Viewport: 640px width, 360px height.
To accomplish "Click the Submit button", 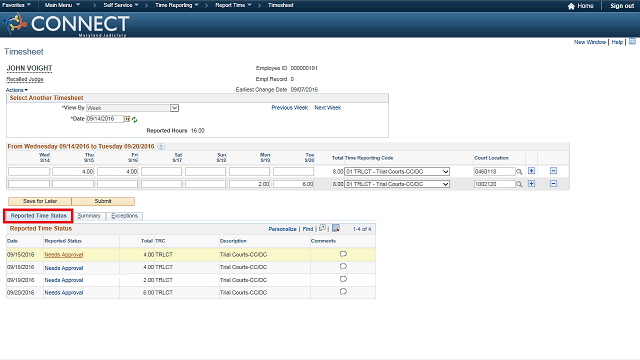I will 103,201.
